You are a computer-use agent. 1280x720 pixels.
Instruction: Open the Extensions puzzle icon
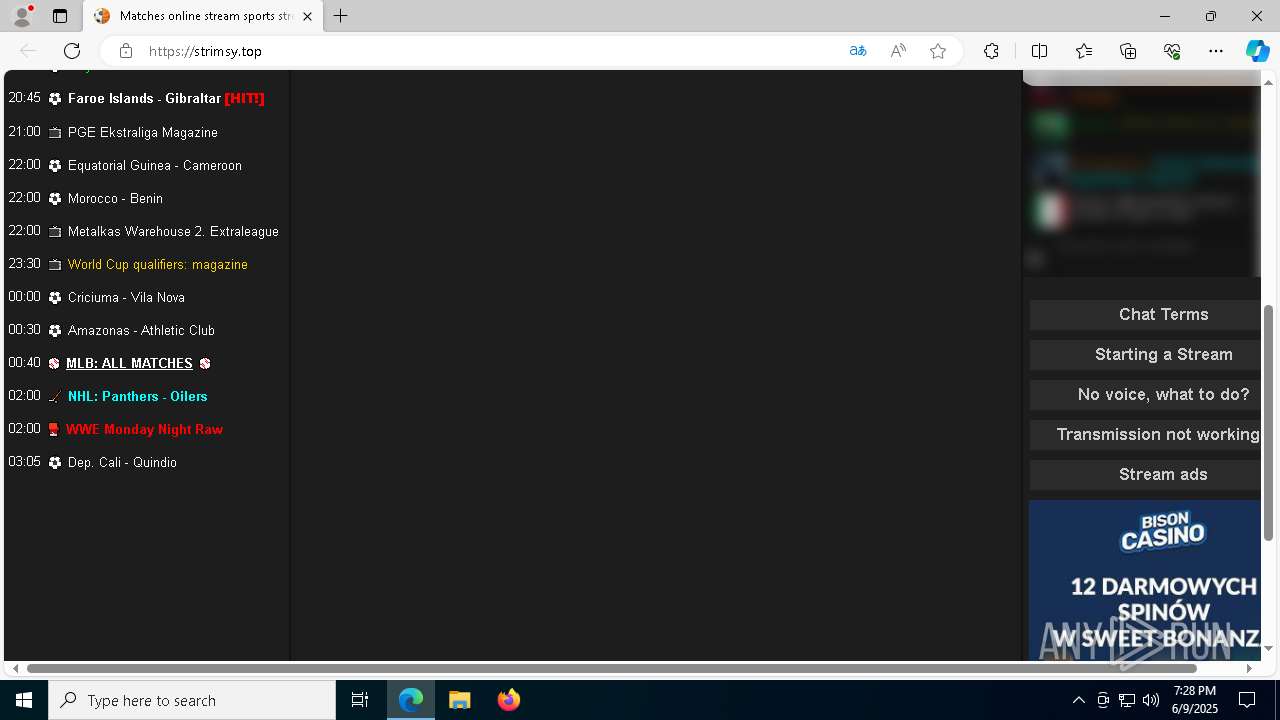pos(991,51)
